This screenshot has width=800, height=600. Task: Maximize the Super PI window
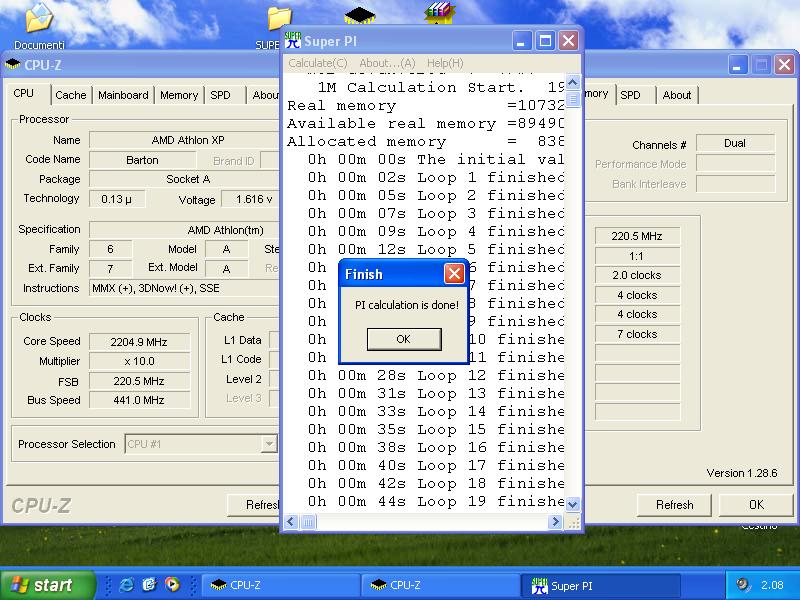(545, 41)
